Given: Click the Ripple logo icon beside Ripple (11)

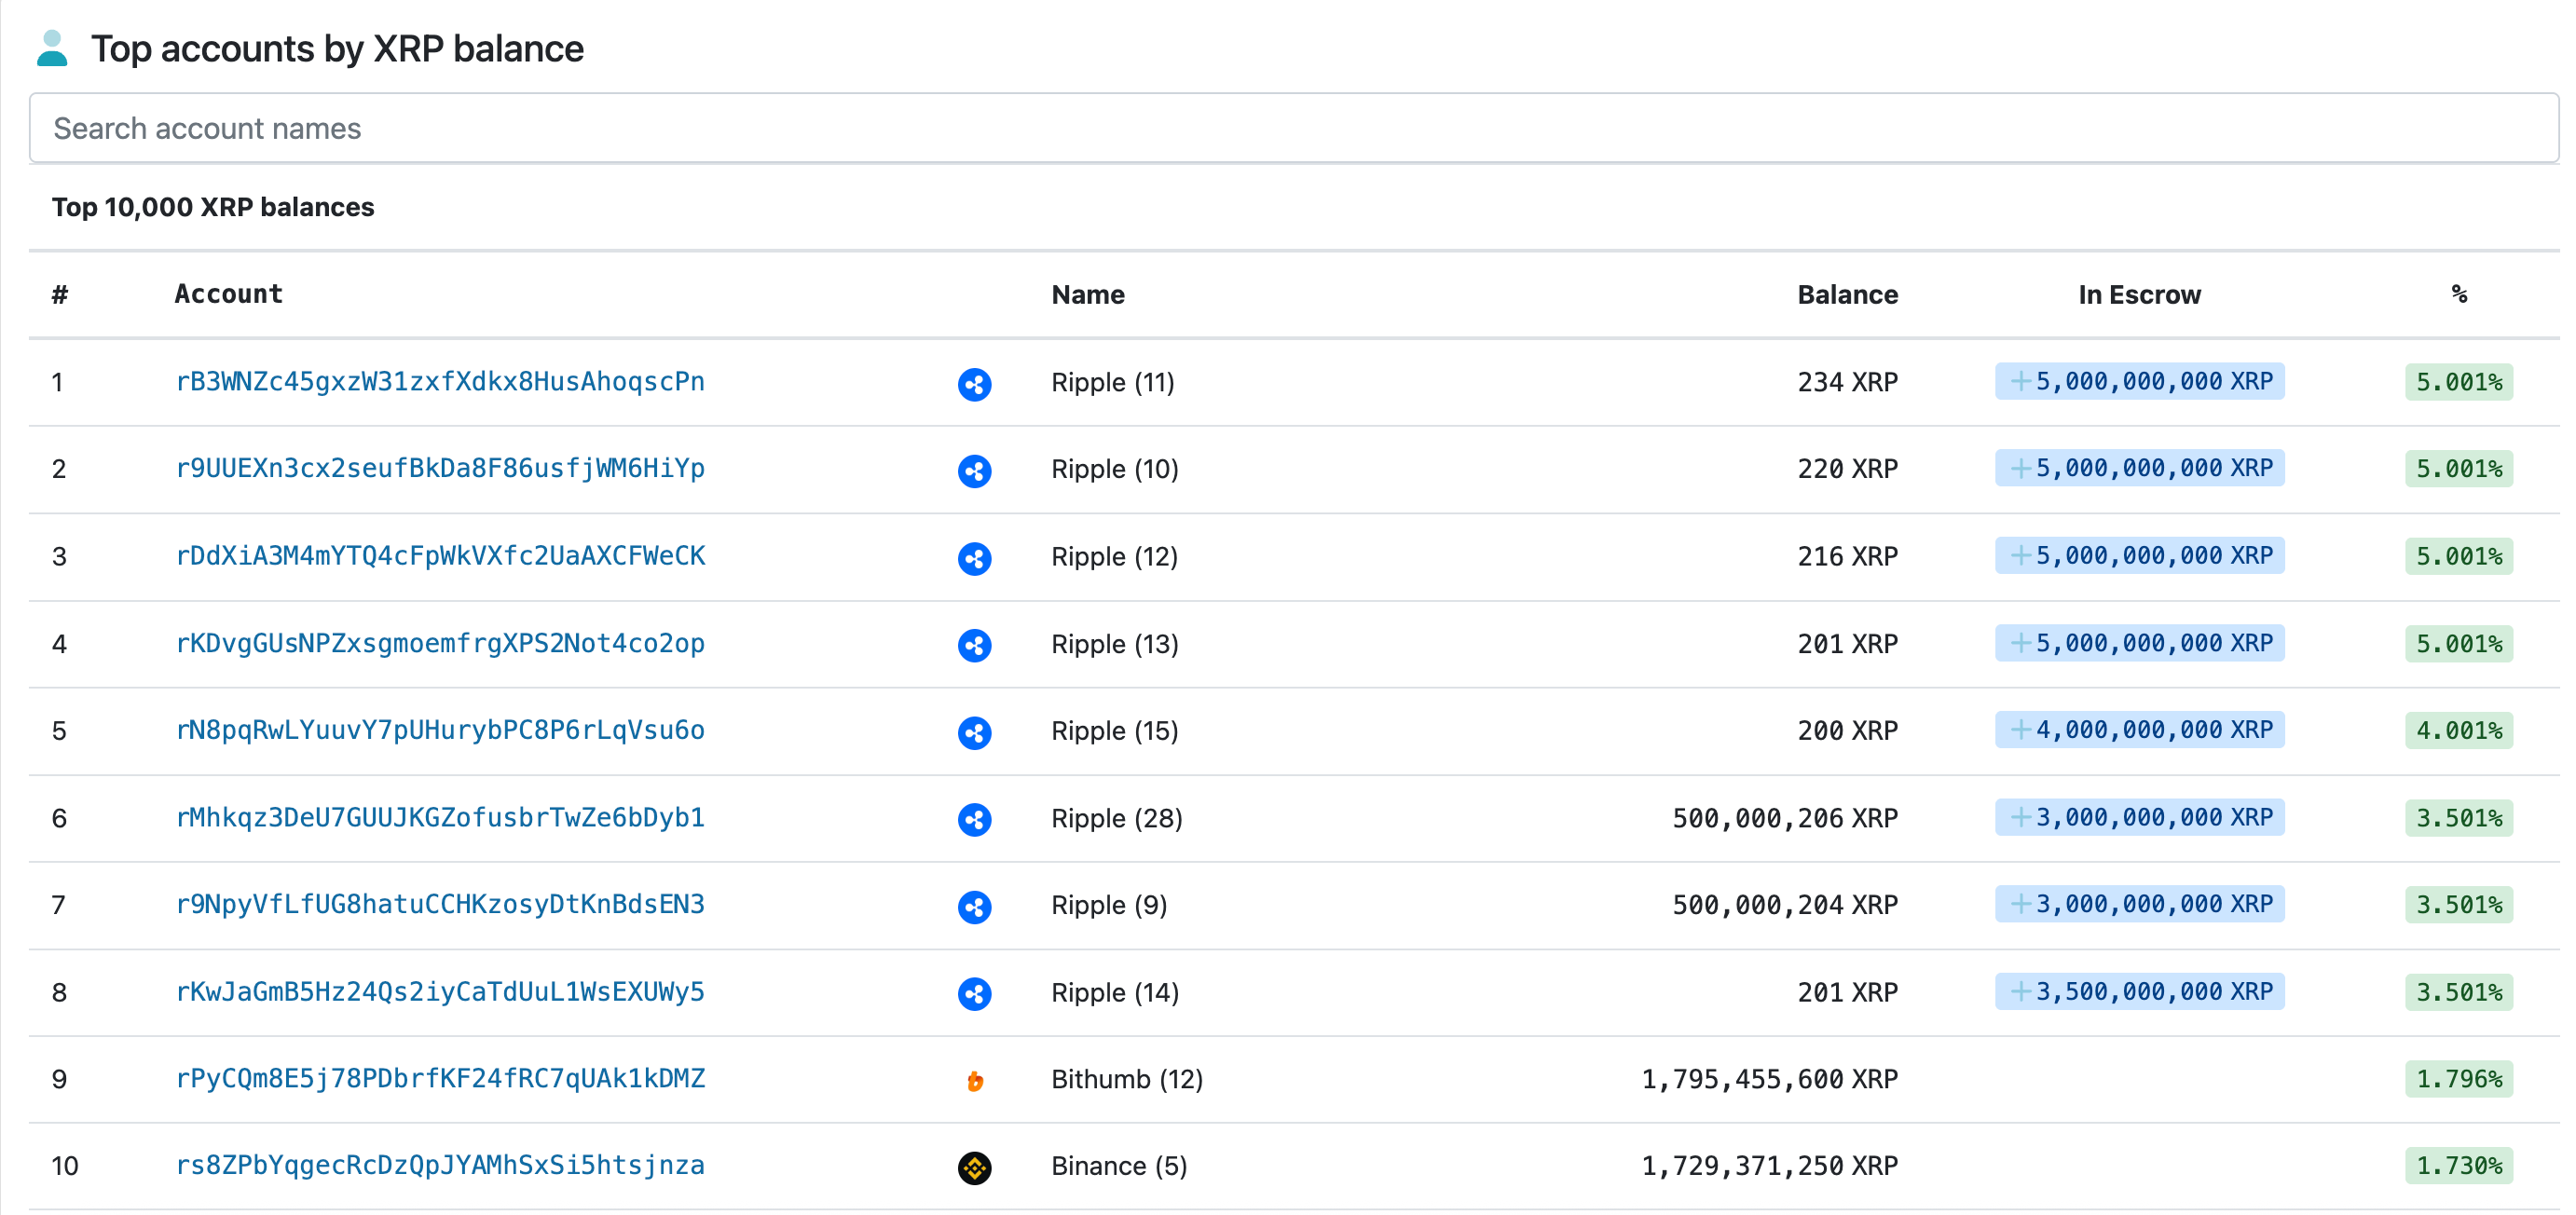Looking at the screenshot, I should (x=974, y=384).
